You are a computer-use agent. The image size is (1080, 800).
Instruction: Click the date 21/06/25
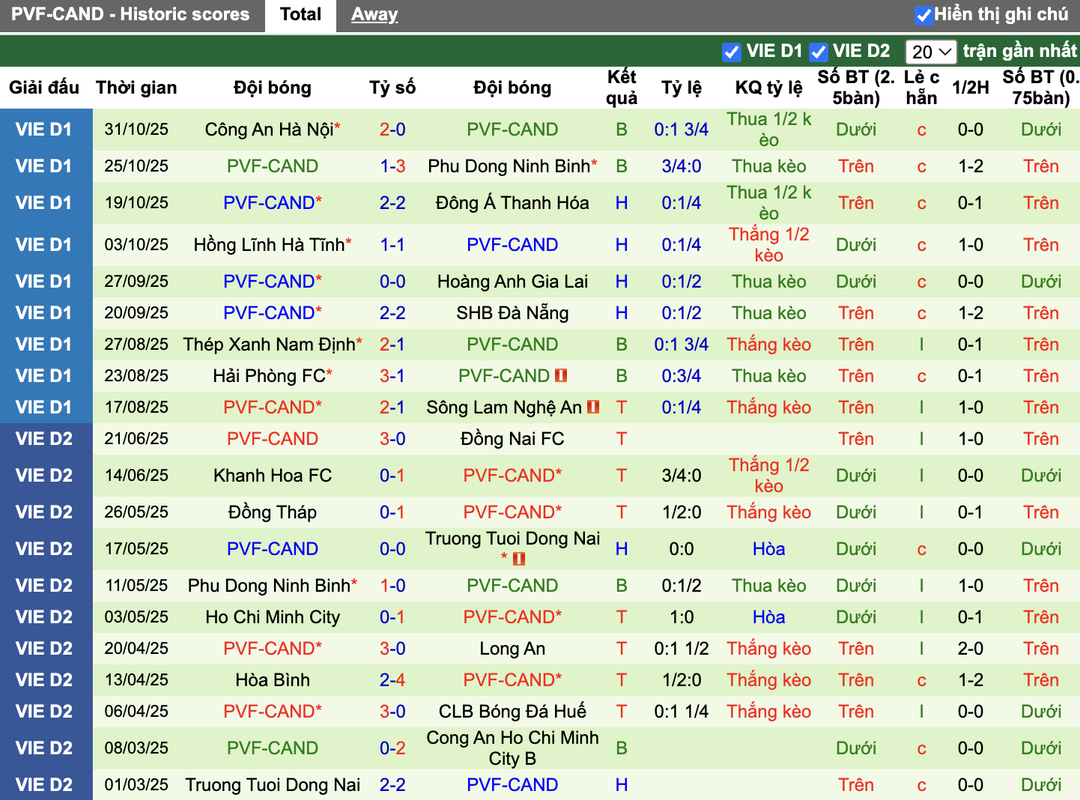136,439
